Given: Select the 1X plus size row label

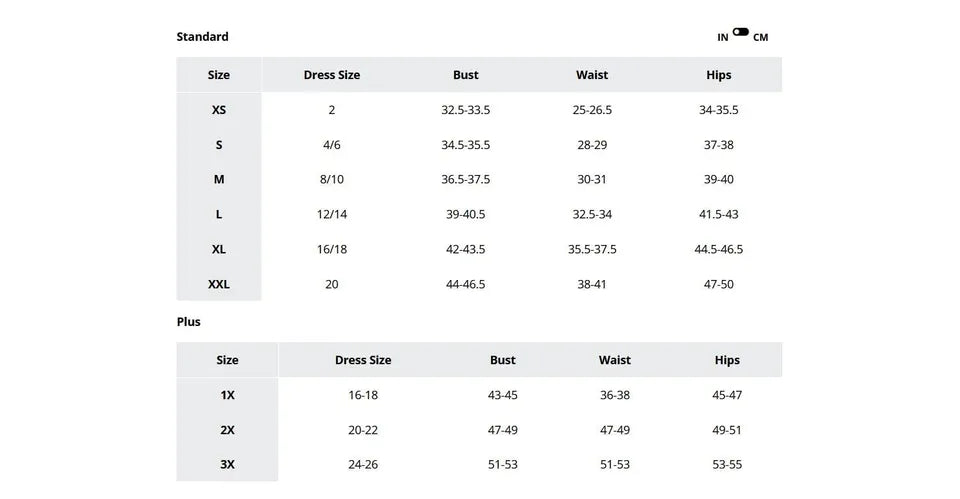Looking at the screenshot, I should click(227, 396).
